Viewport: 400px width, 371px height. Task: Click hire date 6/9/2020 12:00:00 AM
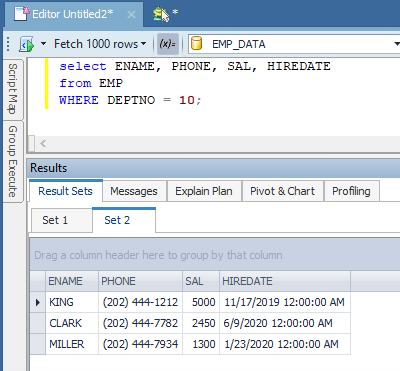coord(285,323)
